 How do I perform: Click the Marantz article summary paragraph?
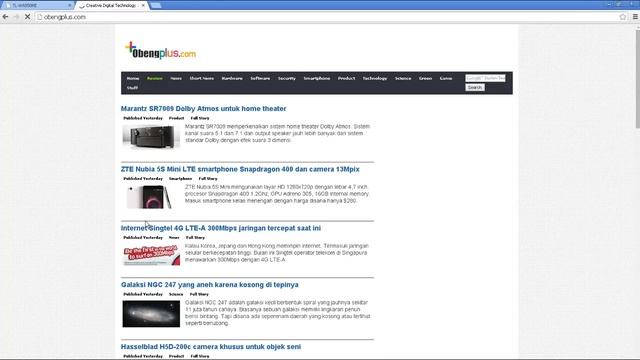click(x=278, y=133)
